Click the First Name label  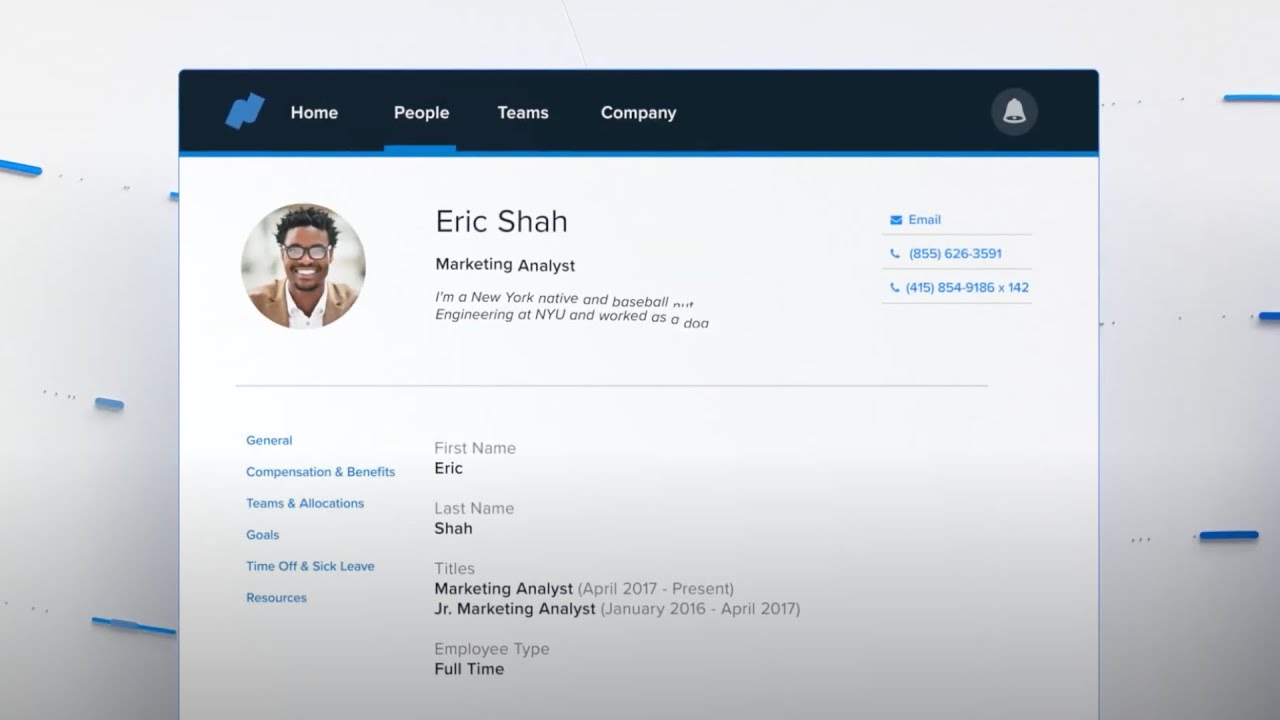pyautogui.click(x=475, y=448)
